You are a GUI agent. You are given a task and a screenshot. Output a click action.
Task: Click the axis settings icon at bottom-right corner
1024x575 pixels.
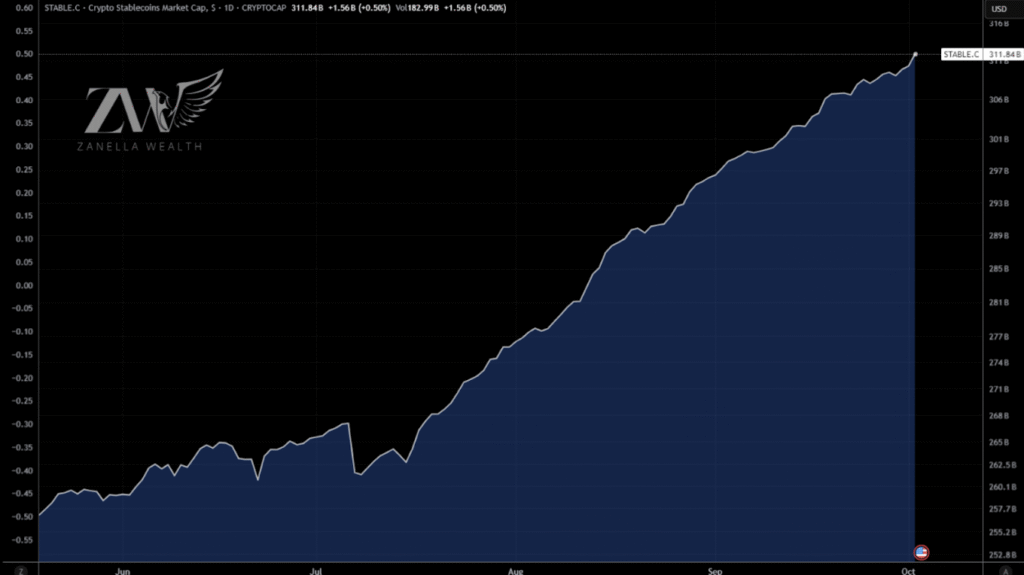pos(1000,569)
